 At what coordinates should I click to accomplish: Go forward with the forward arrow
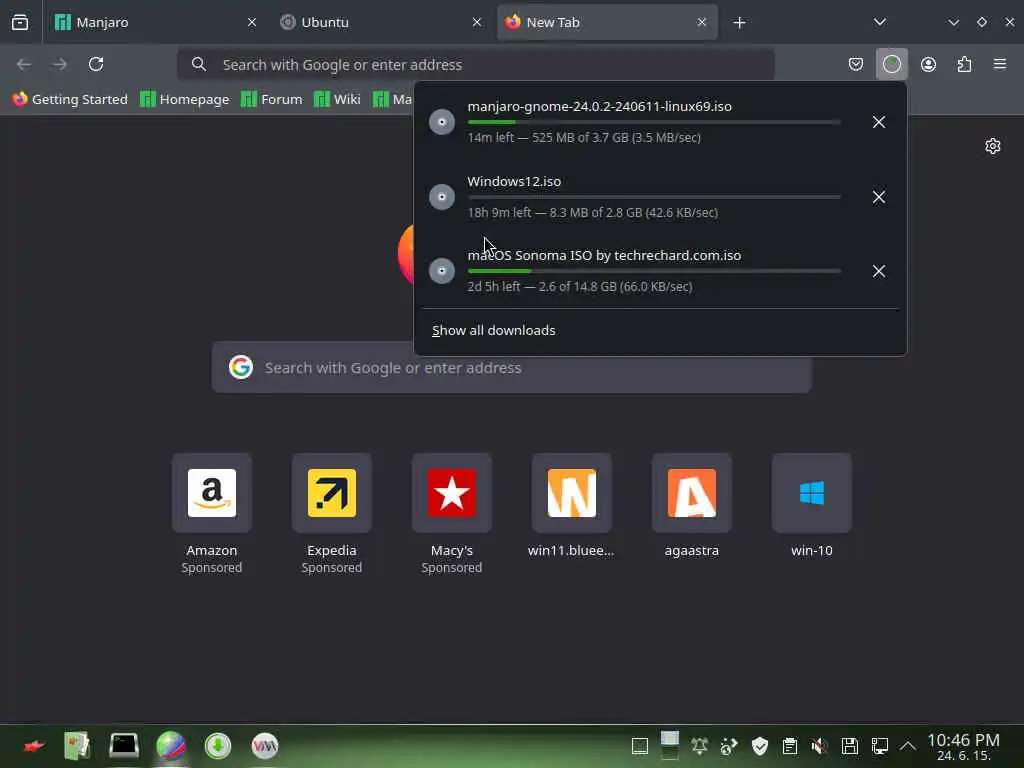(59, 64)
